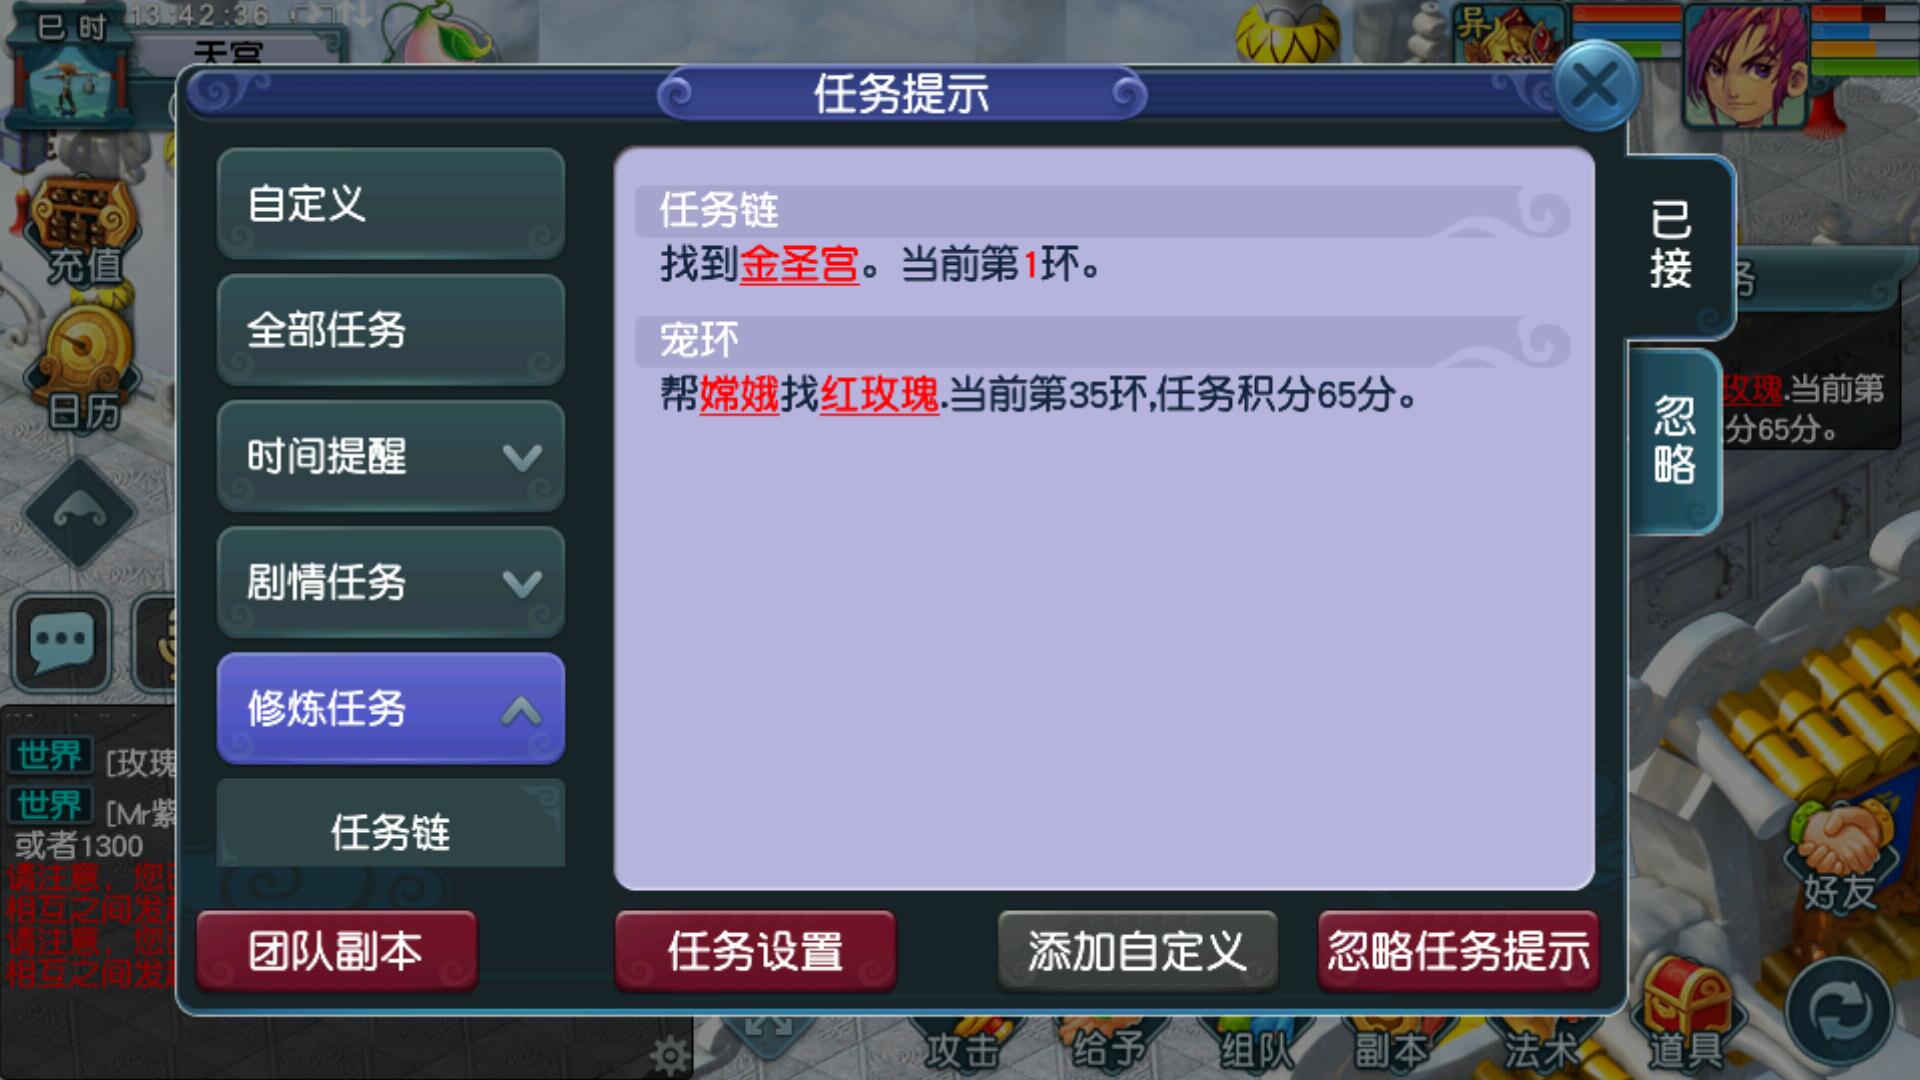The image size is (1920, 1080).
Task: Collapse the 修炼任务 category
Action: point(391,708)
